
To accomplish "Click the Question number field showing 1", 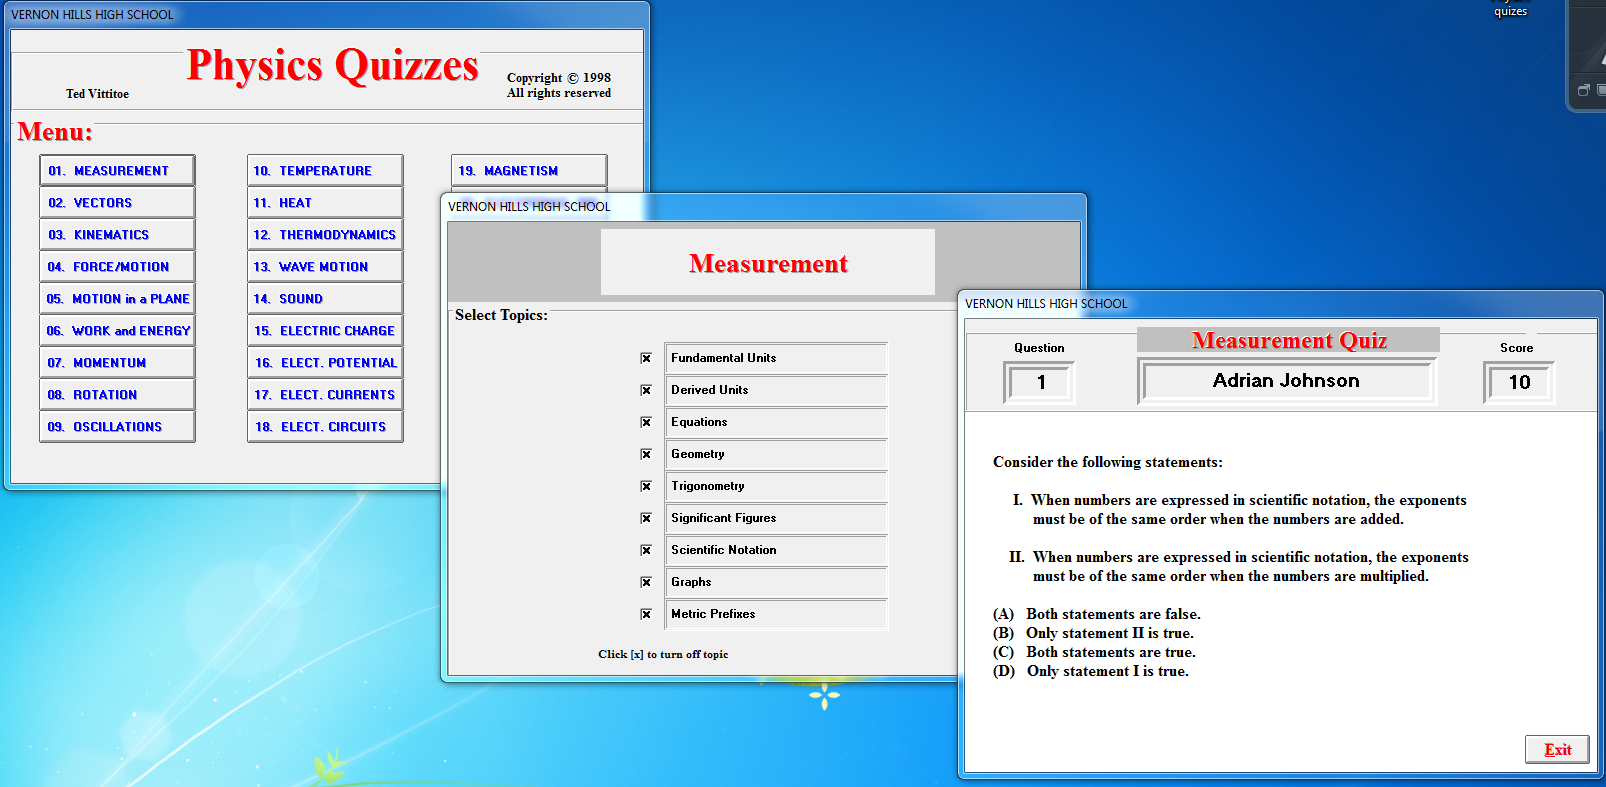I will tap(1040, 382).
